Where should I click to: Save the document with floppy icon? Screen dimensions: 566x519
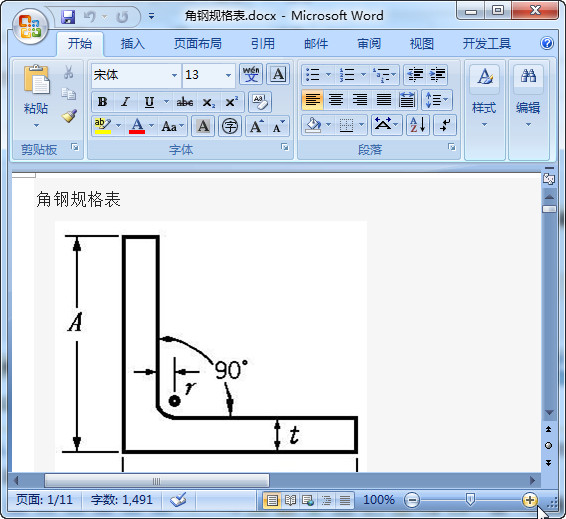(x=68, y=17)
